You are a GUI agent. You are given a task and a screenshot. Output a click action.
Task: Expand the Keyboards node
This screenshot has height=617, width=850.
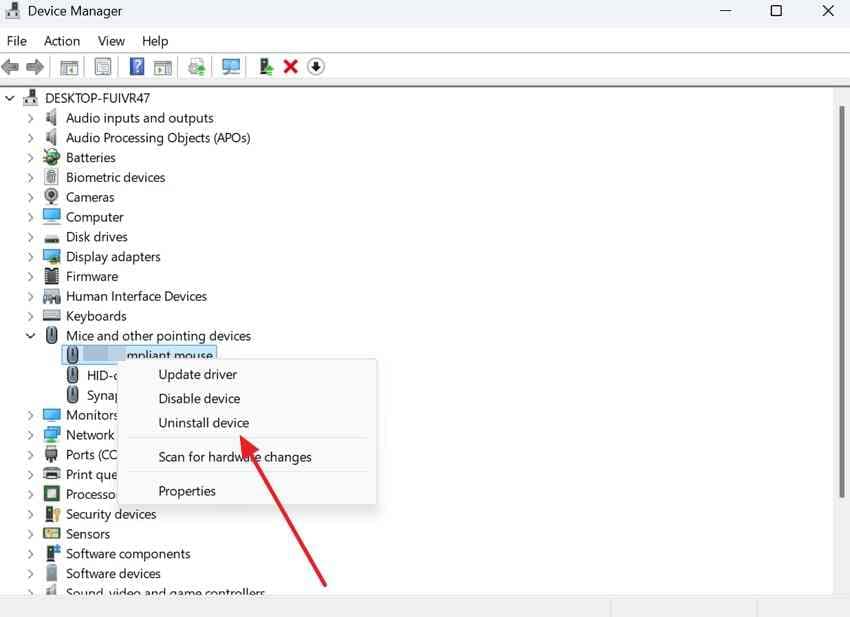(30, 316)
